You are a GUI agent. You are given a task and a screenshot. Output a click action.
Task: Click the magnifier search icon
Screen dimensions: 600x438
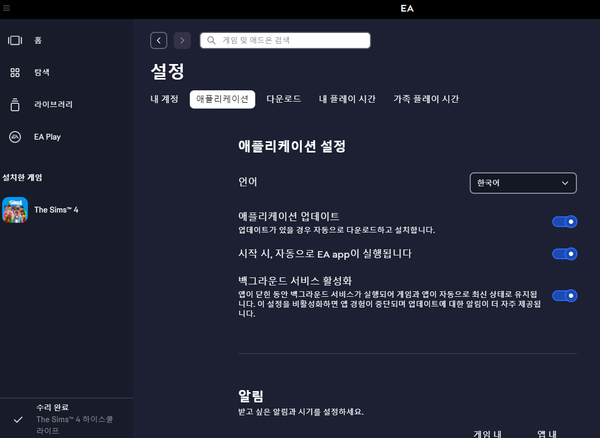[x=210, y=40]
